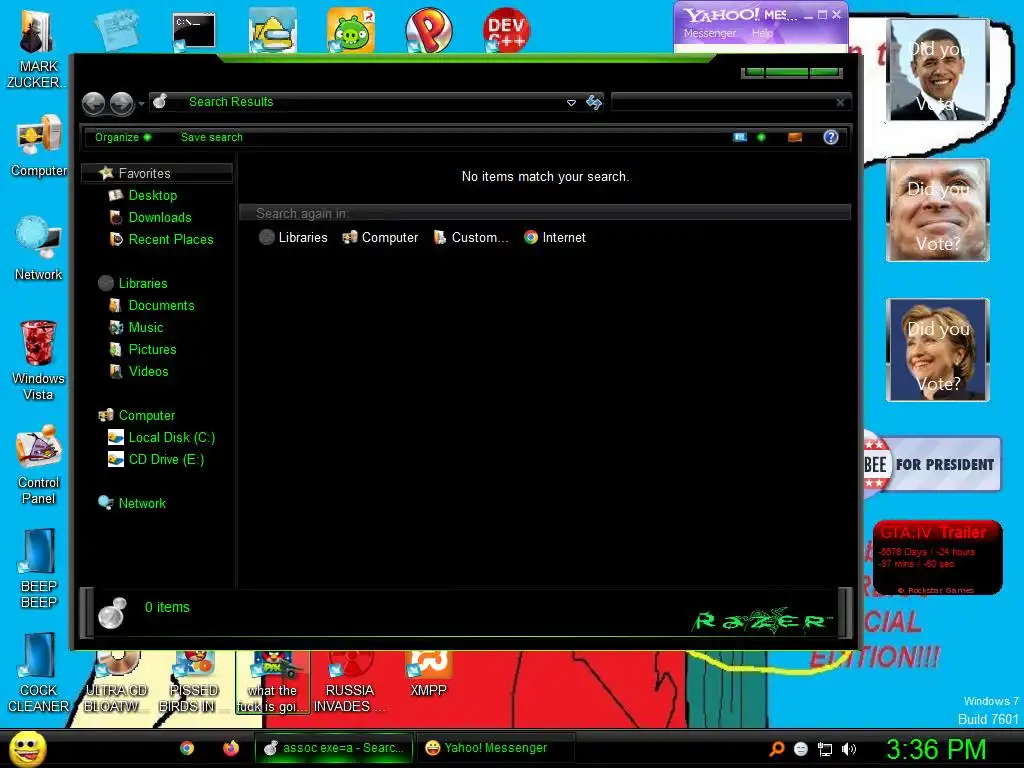Viewport: 1024px width, 768px height.
Task: Switch to Yahoo! Messenger taskbar button
Action: (x=495, y=748)
